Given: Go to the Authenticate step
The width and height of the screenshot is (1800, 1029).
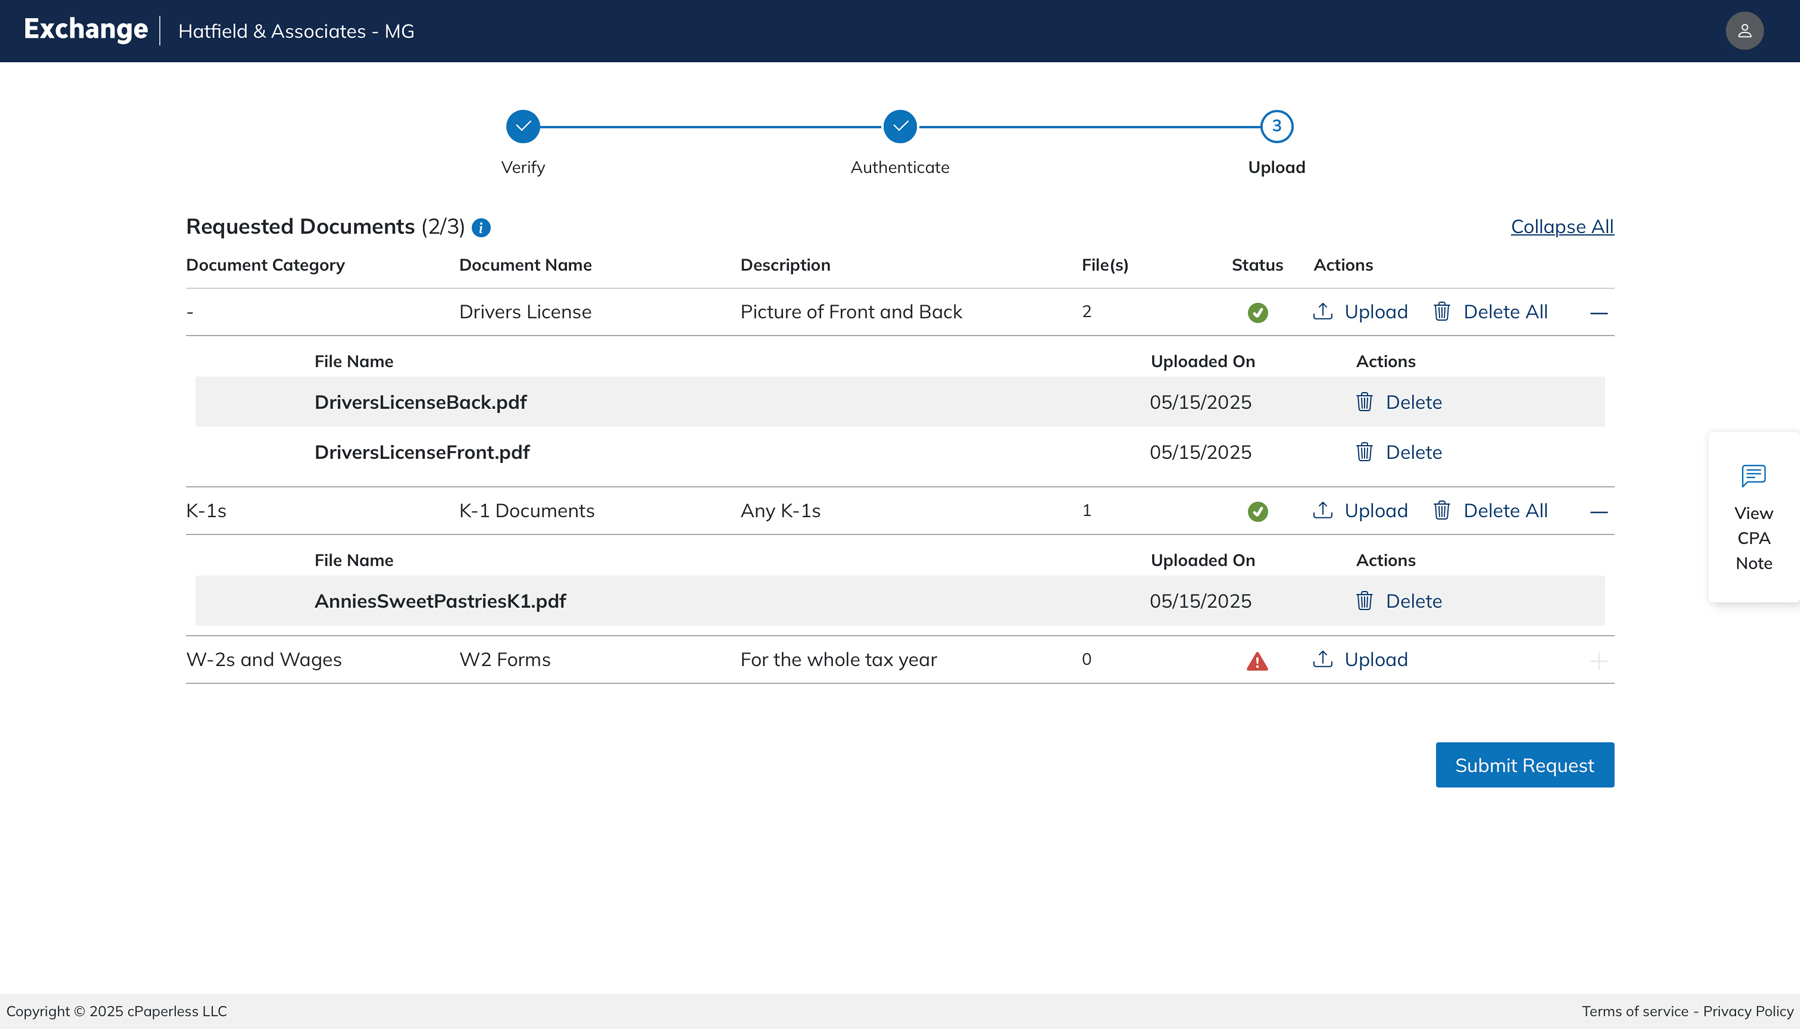Looking at the screenshot, I should 900,127.
